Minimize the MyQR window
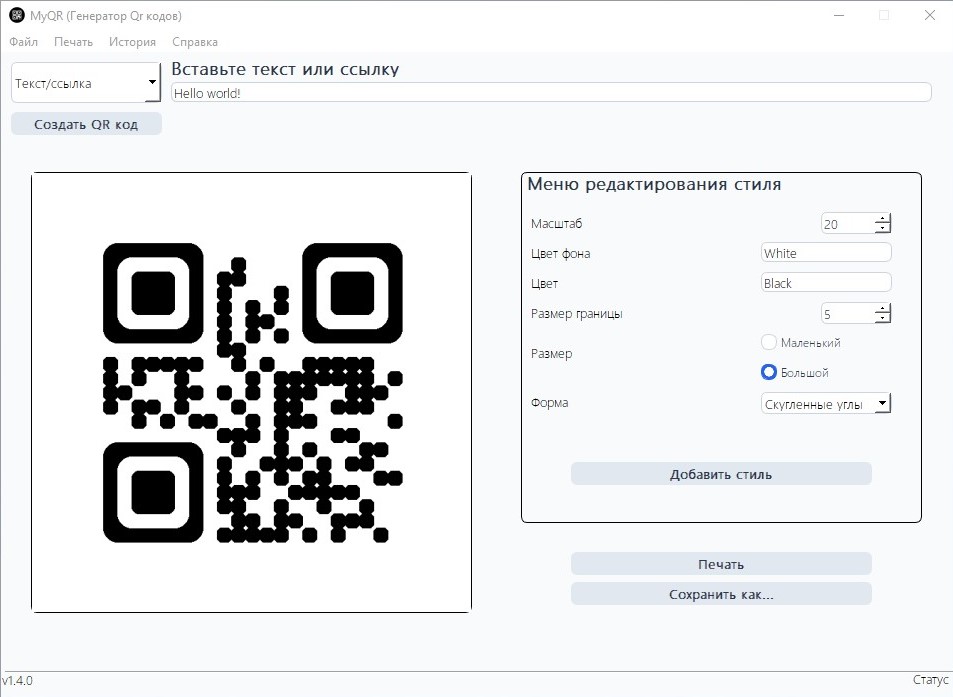This screenshot has width=953, height=697. click(x=839, y=16)
